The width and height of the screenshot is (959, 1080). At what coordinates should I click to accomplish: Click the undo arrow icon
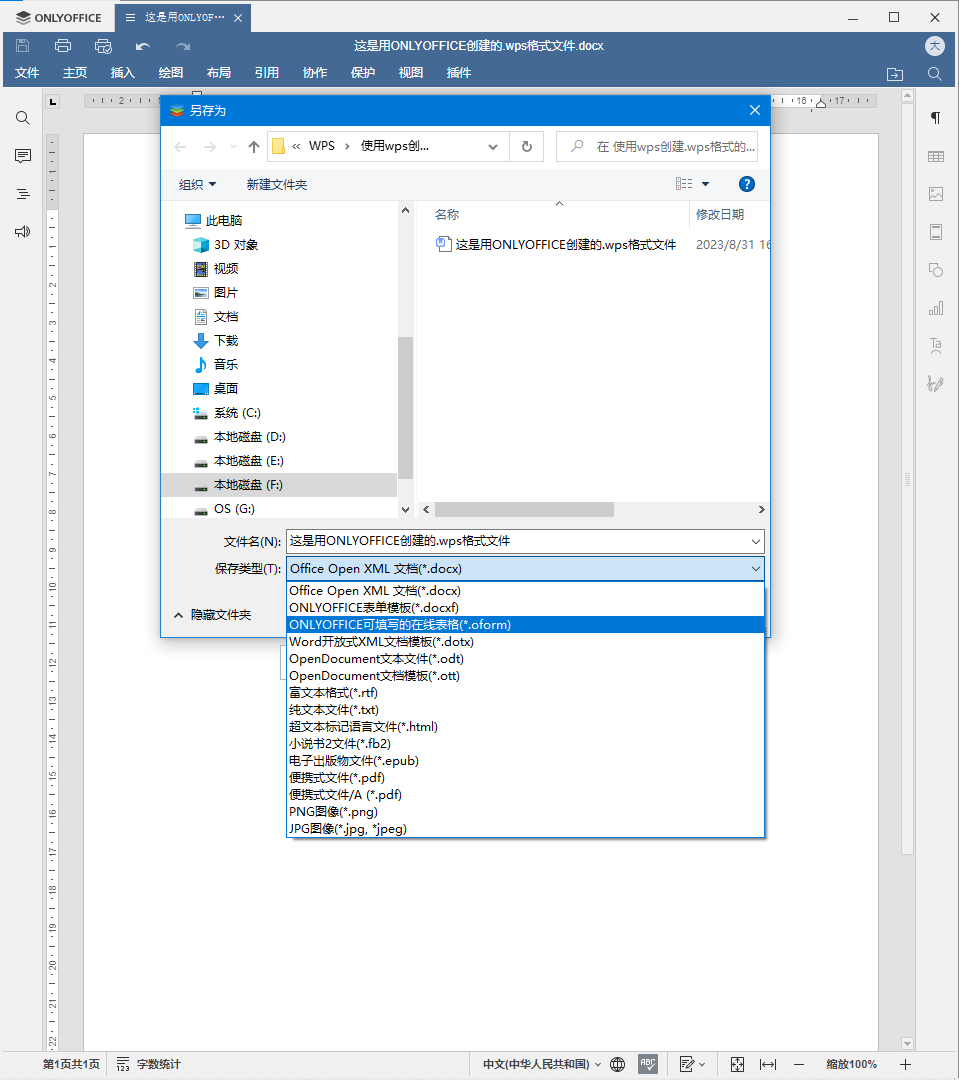point(141,45)
